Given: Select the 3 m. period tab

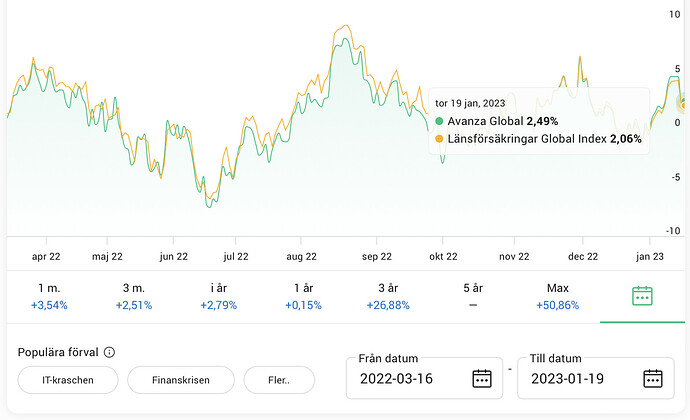Looking at the screenshot, I should pos(134,297).
